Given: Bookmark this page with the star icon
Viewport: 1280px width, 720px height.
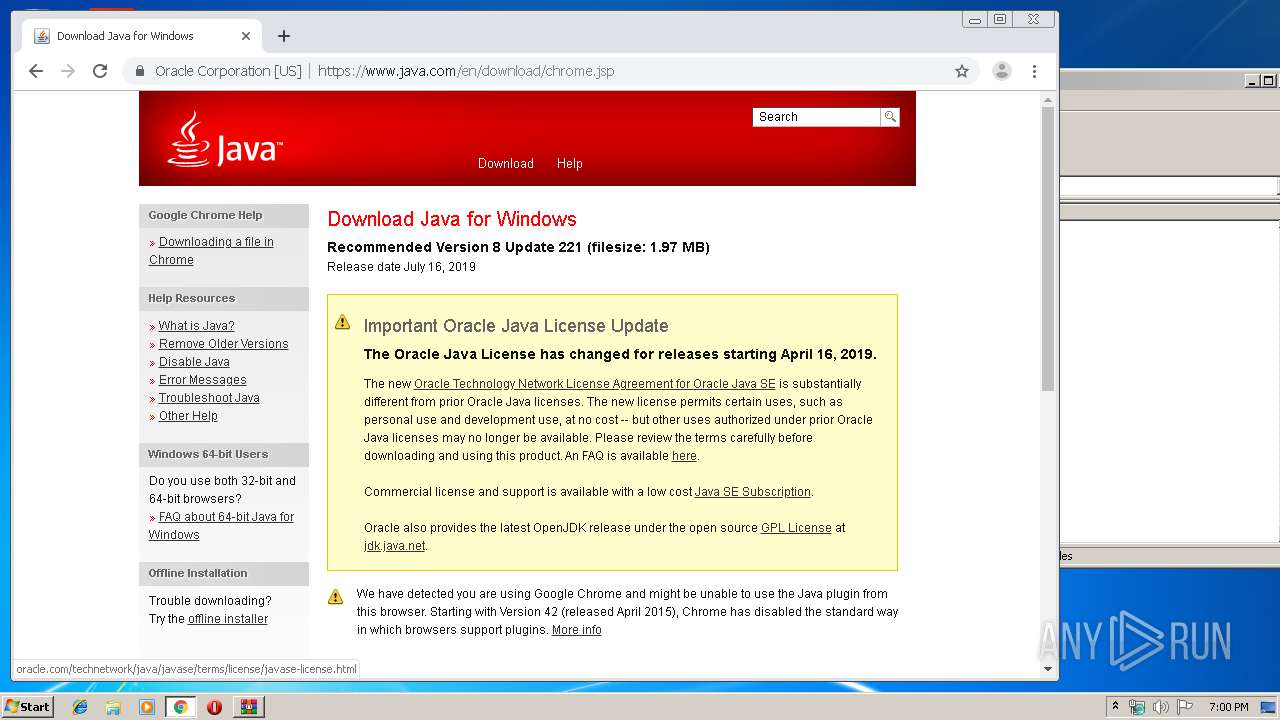Looking at the screenshot, I should [962, 71].
